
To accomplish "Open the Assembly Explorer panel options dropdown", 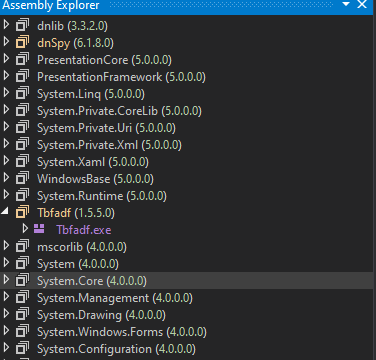I will (346, 4).
